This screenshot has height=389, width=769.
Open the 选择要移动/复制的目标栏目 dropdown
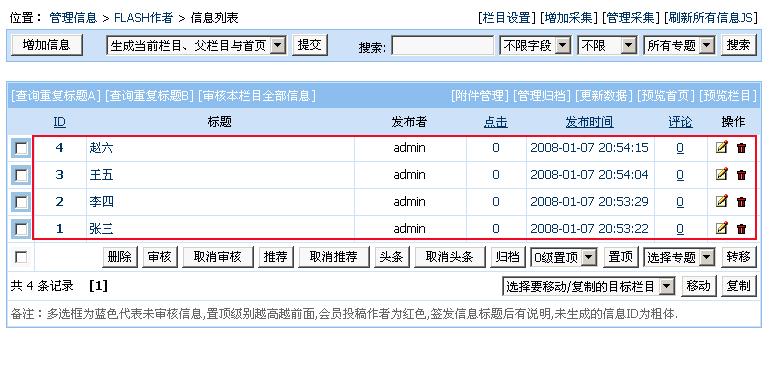pyautogui.click(x=589, y=286)
